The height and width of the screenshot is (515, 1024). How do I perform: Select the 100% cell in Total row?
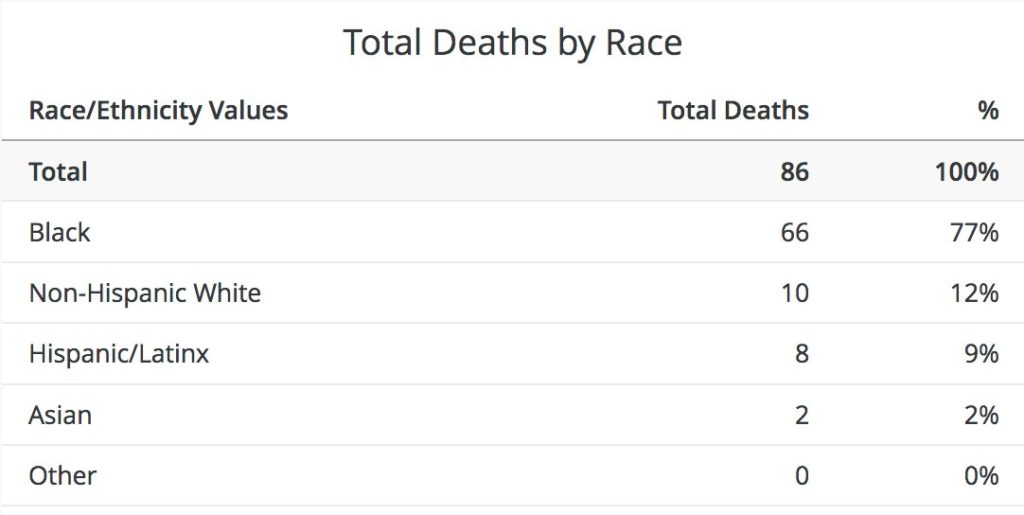click(966, 172)
